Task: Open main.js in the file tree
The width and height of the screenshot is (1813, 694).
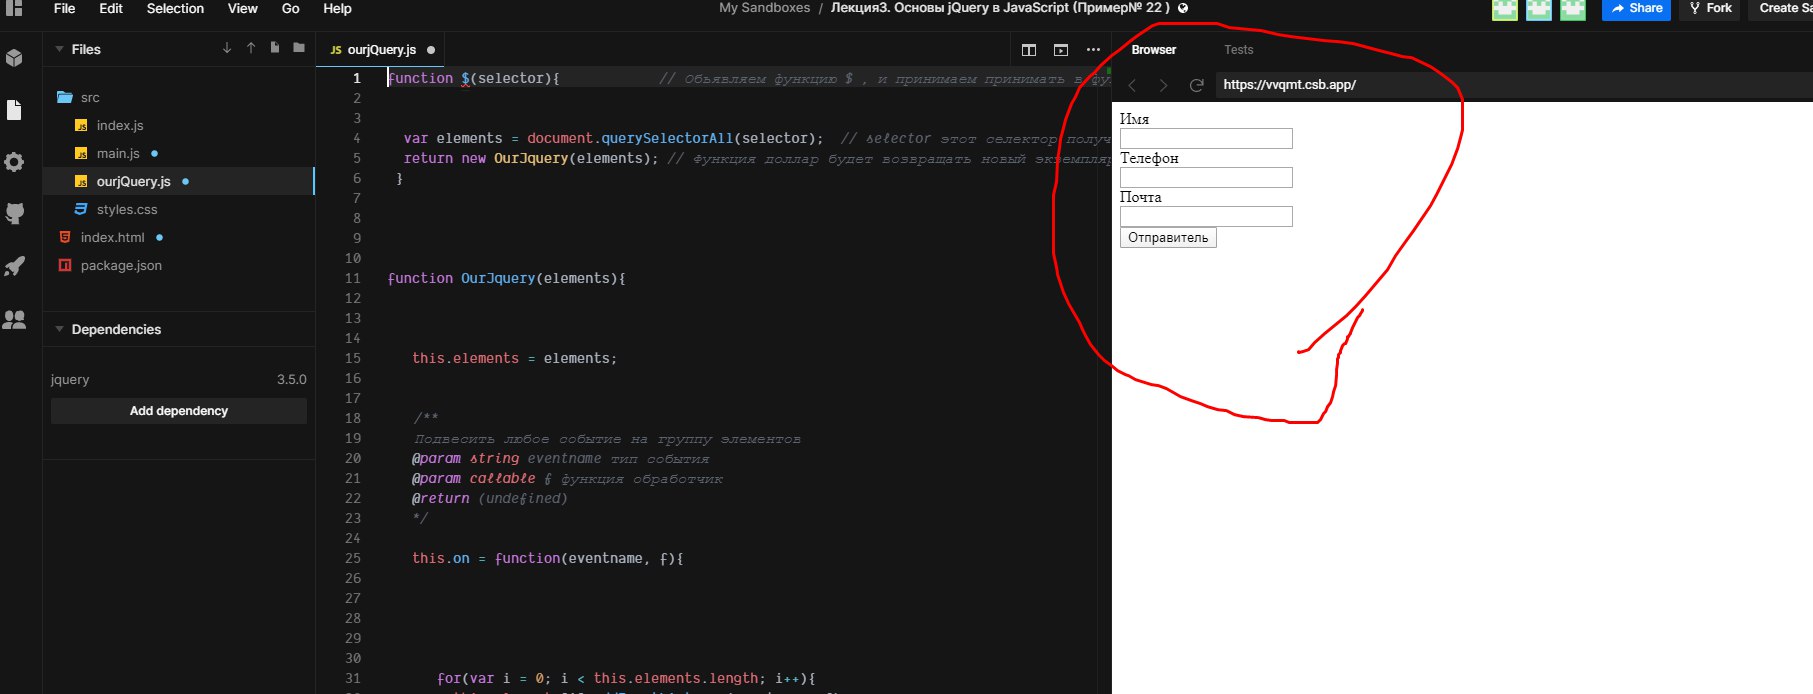Action: [118, 153]
